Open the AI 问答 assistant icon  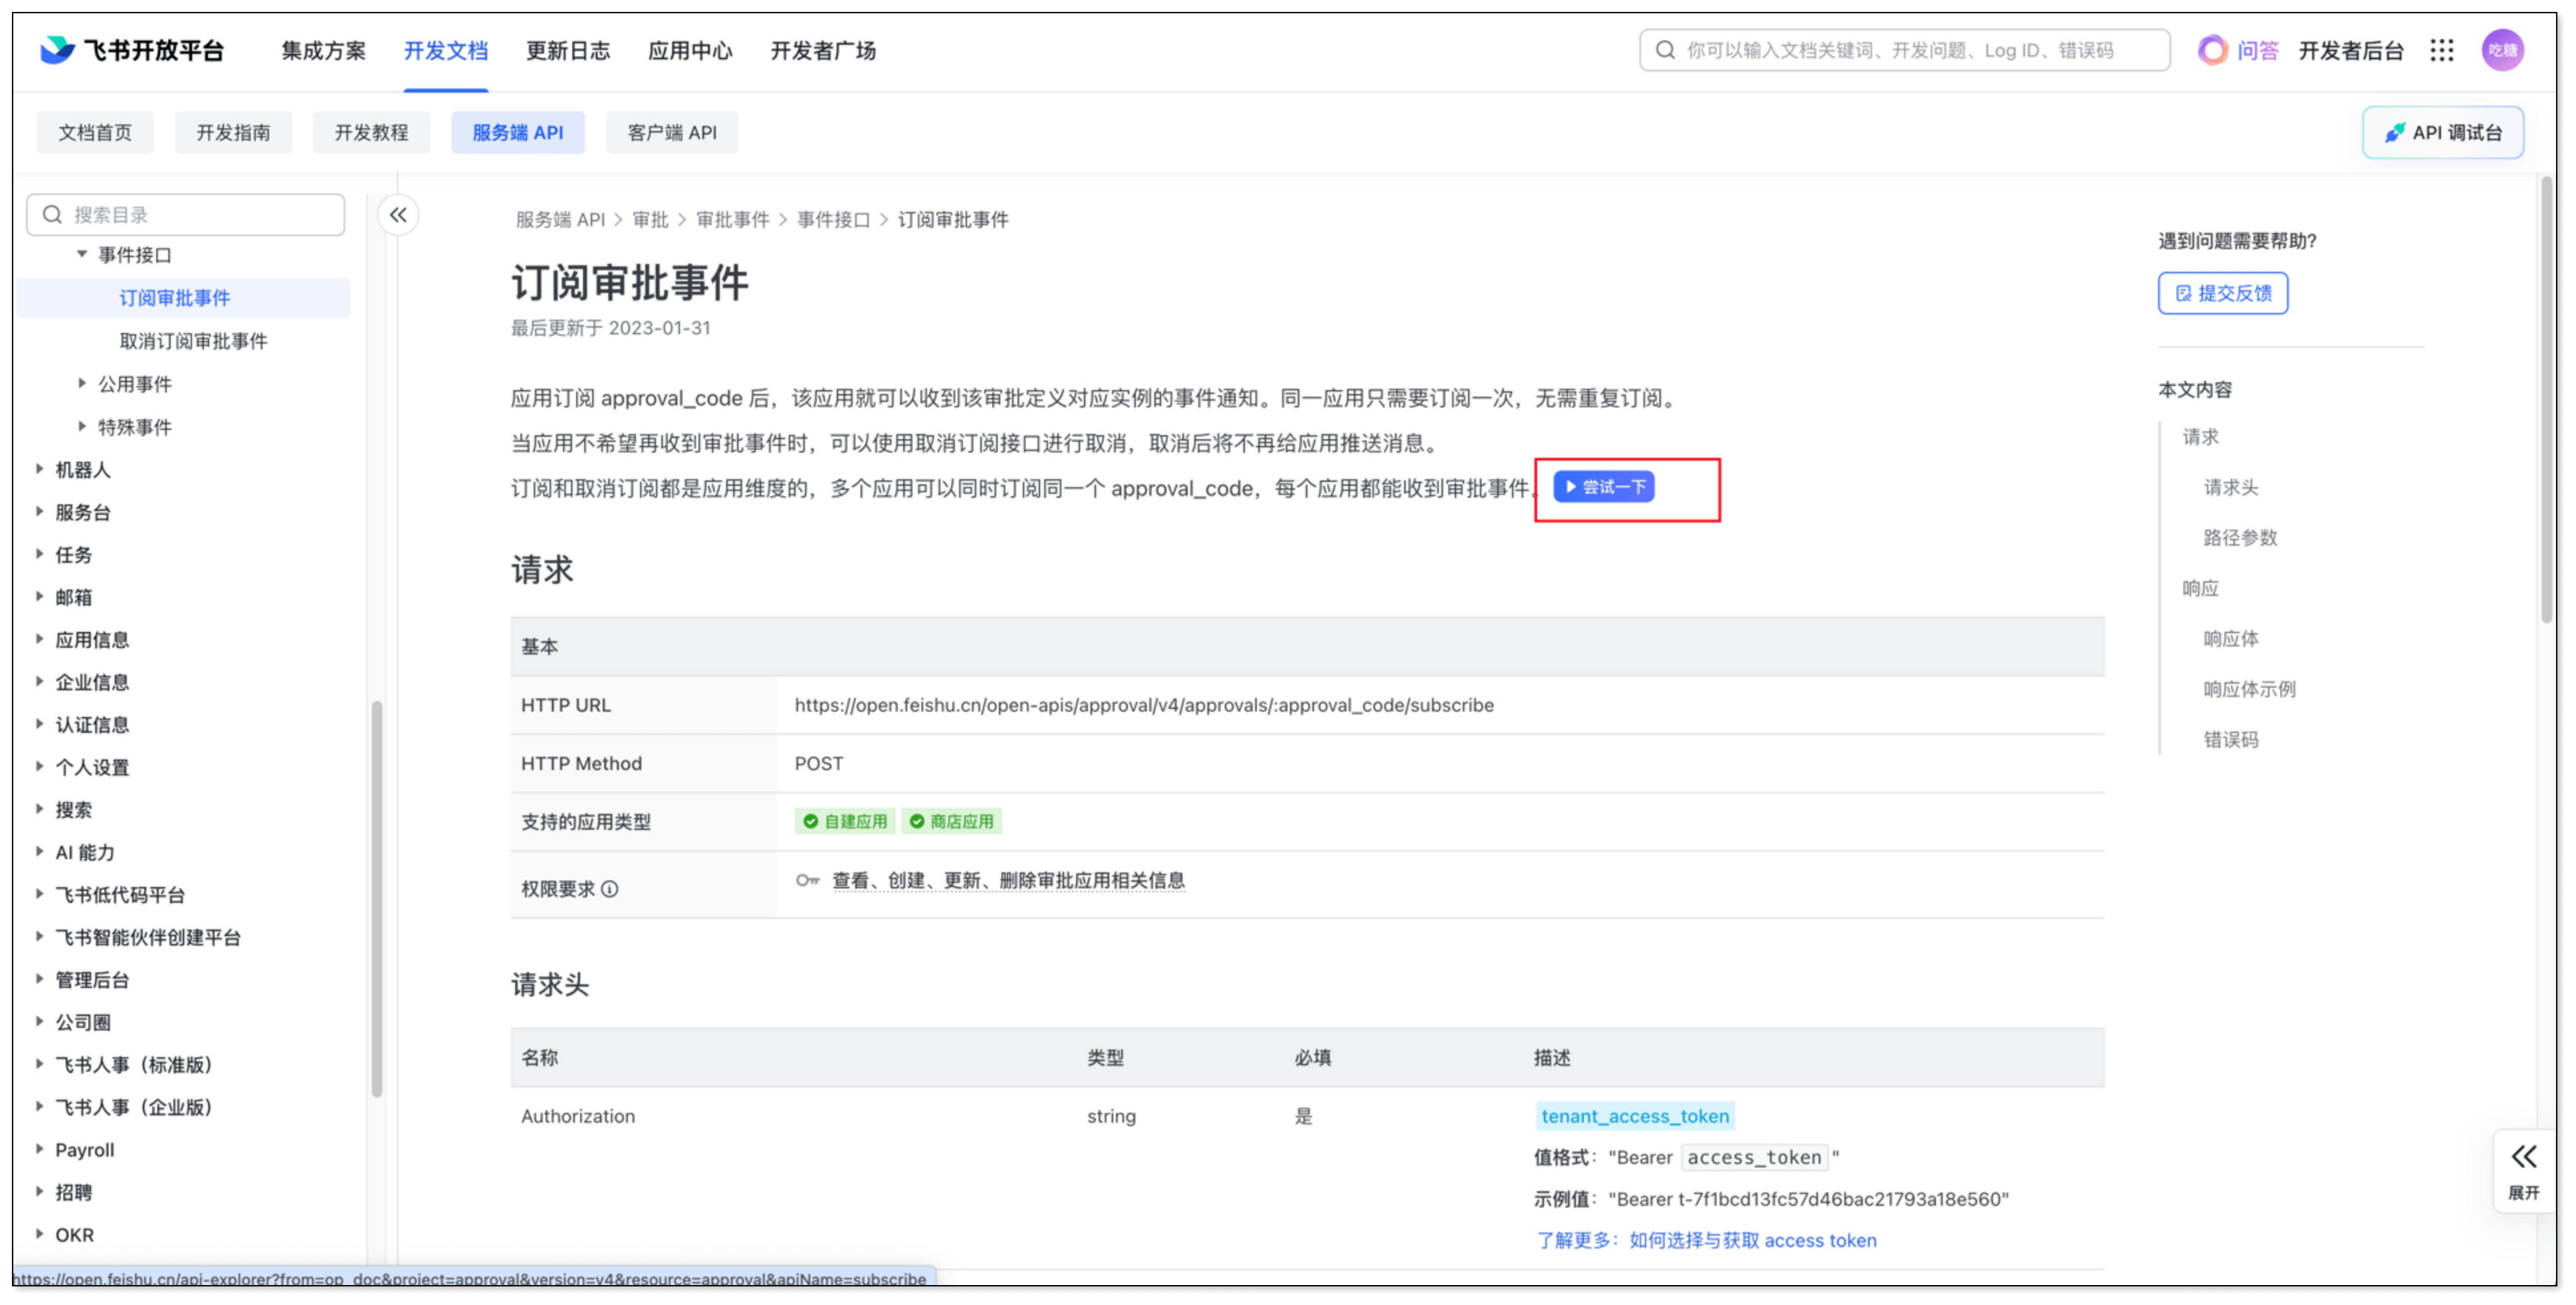[x=2212, y=50]
